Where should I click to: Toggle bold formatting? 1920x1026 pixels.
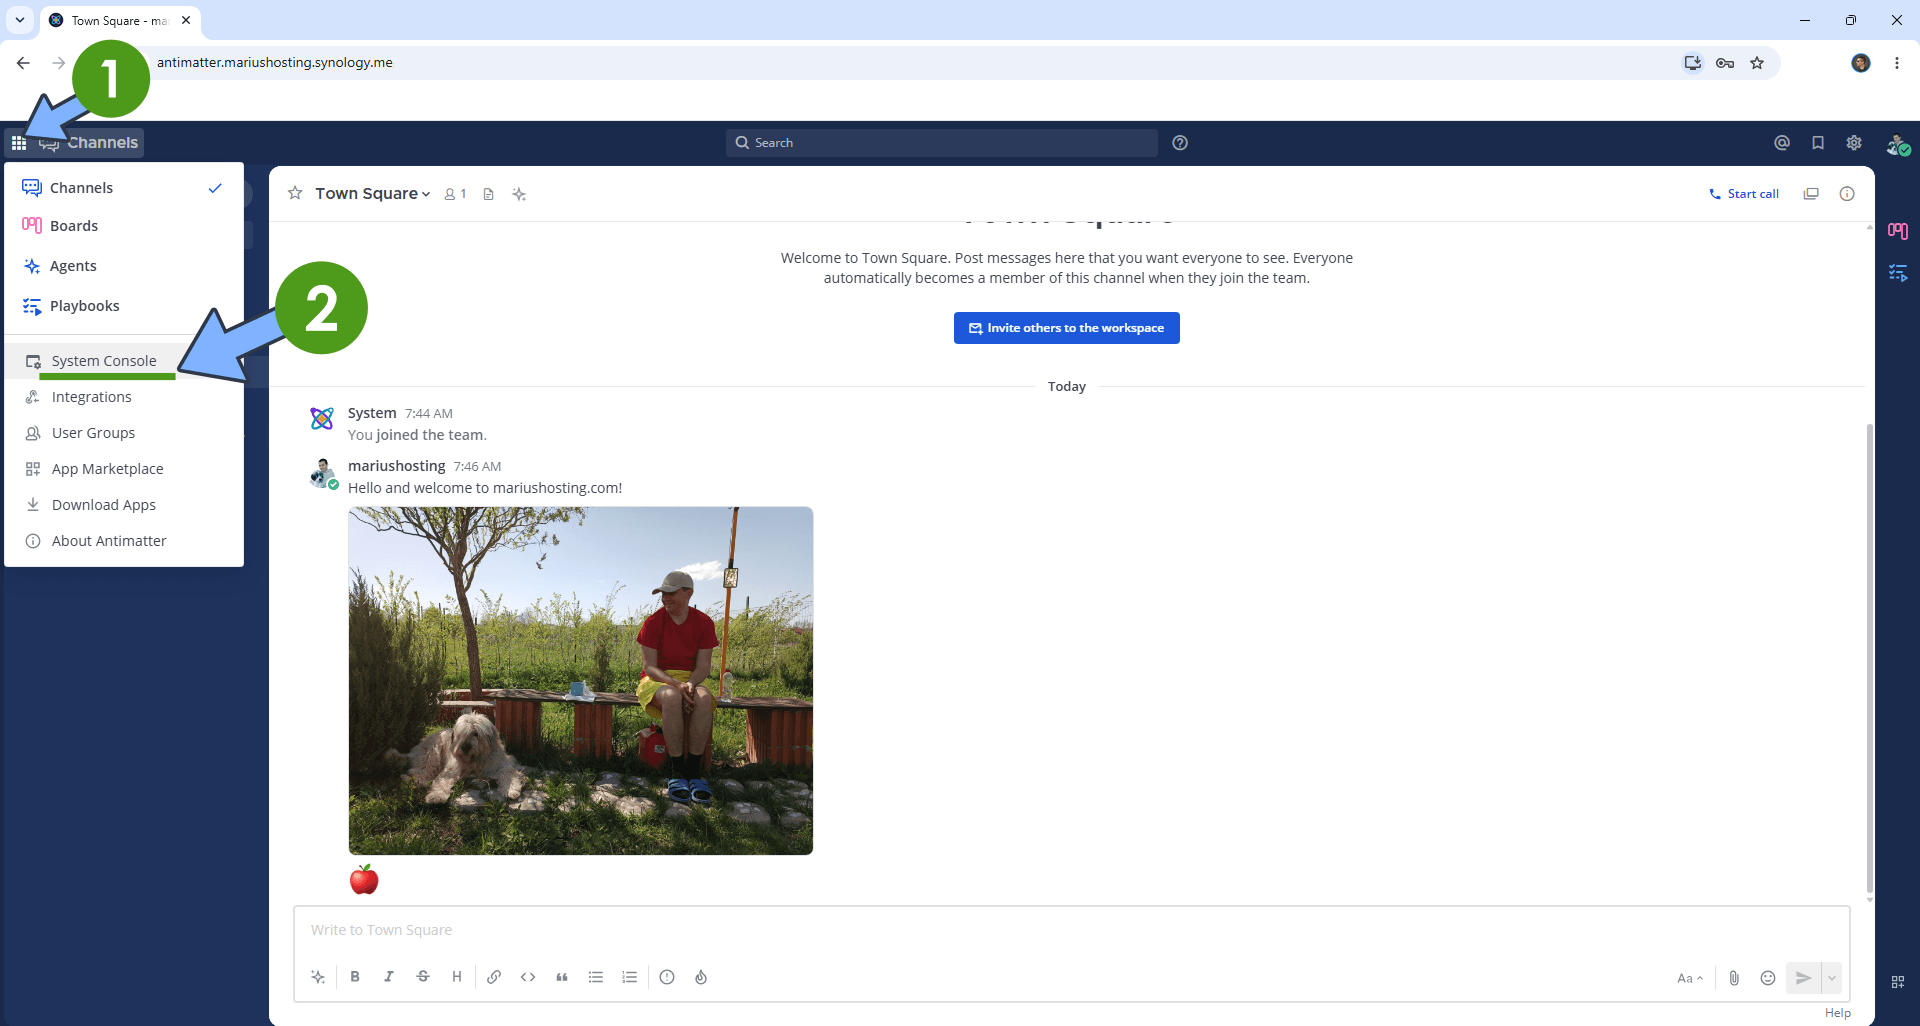pos(355,977)
